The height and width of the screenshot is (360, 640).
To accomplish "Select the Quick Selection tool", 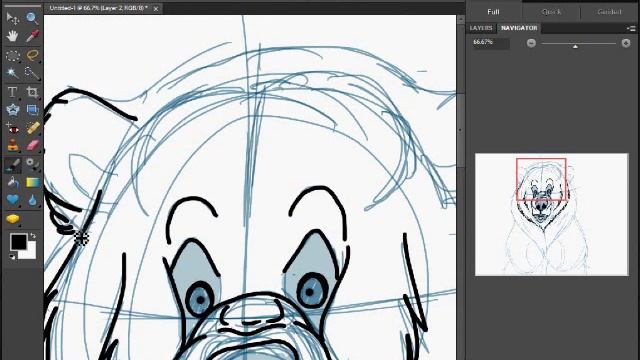I will click(32, 73).
